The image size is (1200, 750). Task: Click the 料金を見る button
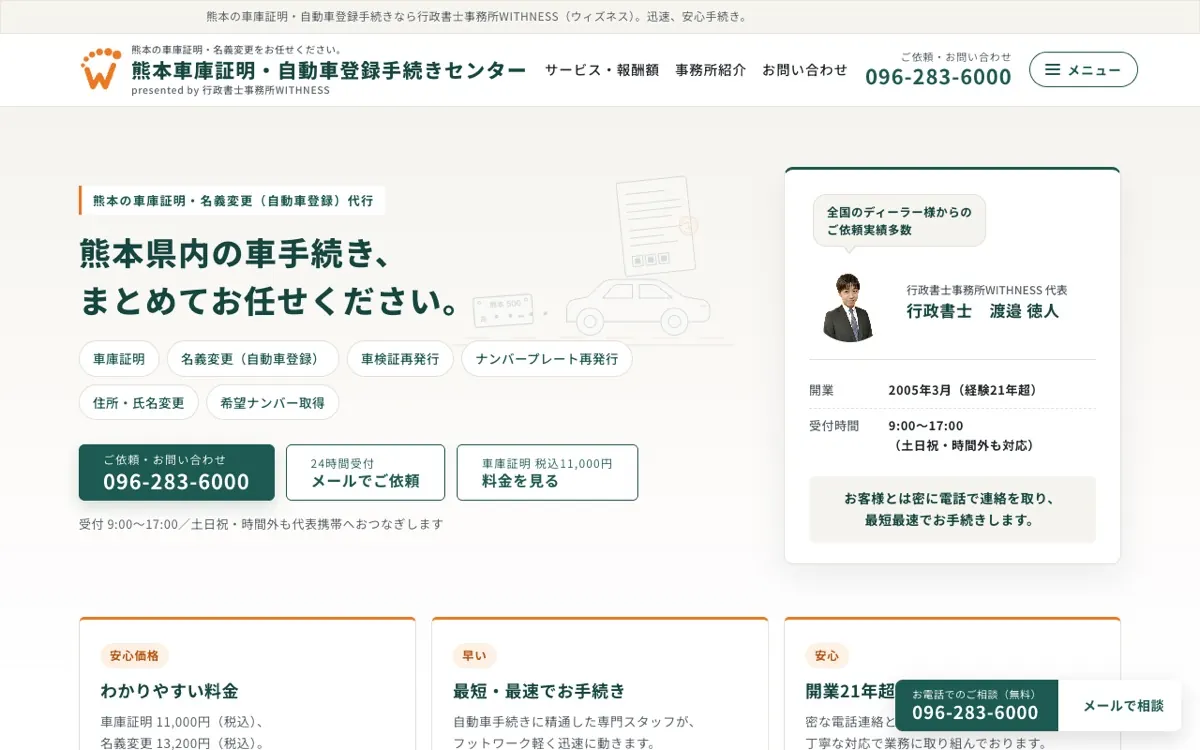pyautogui.click(x=547, y=472)
